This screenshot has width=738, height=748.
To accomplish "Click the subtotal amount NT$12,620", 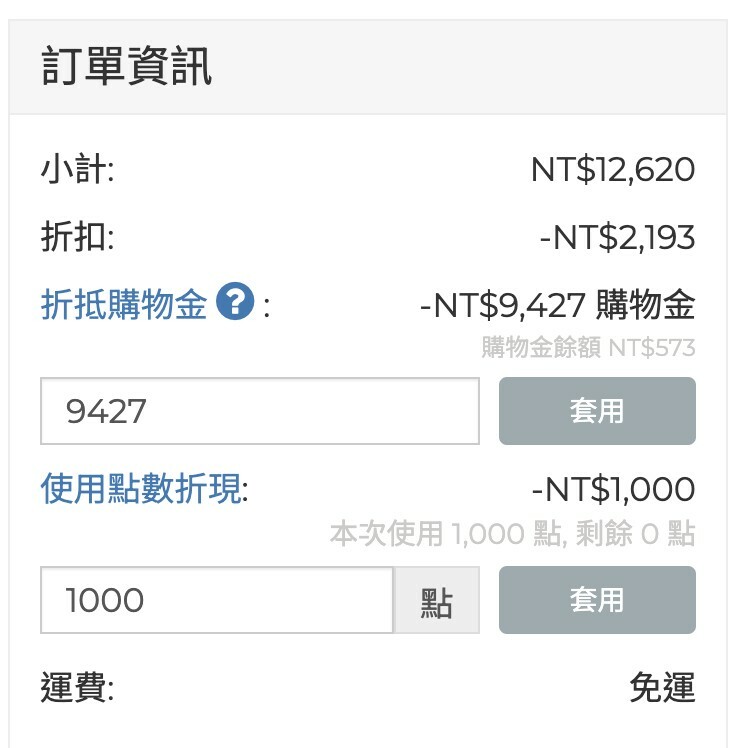I will (612, 169).
